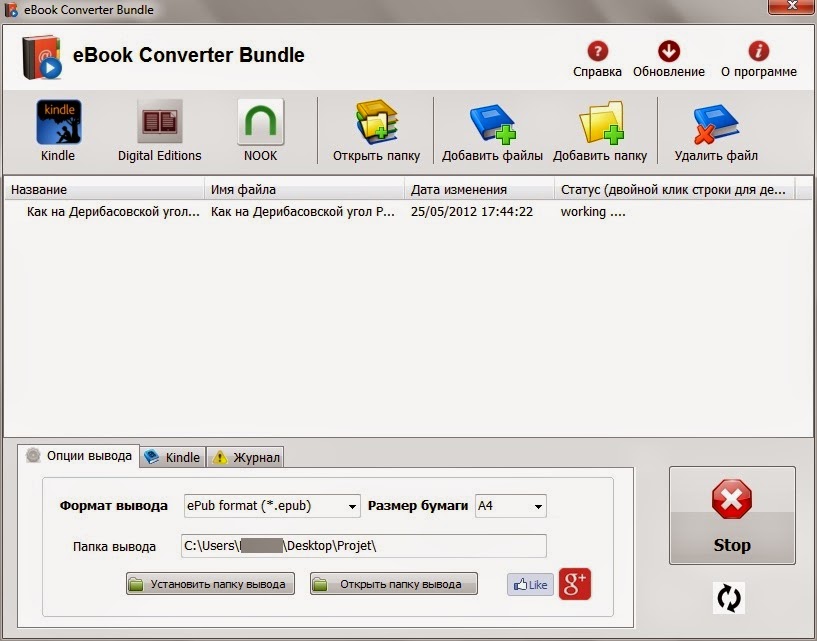Sort by Дата изменения column header
The image size is (817, 641).
pyautogui.click(x=479, y=190)
